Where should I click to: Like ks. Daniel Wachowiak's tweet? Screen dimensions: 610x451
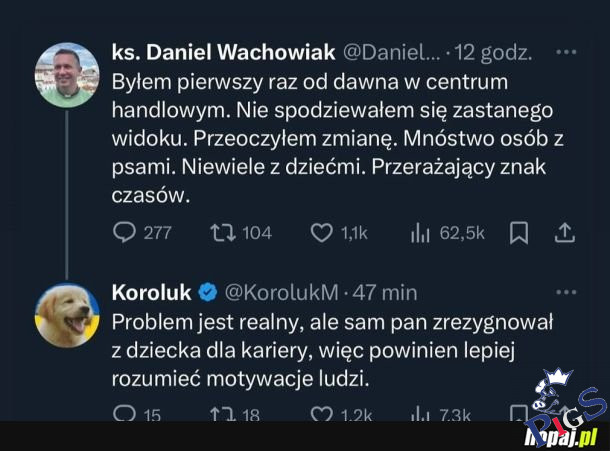pyautogui.click(x=321, y=233)
